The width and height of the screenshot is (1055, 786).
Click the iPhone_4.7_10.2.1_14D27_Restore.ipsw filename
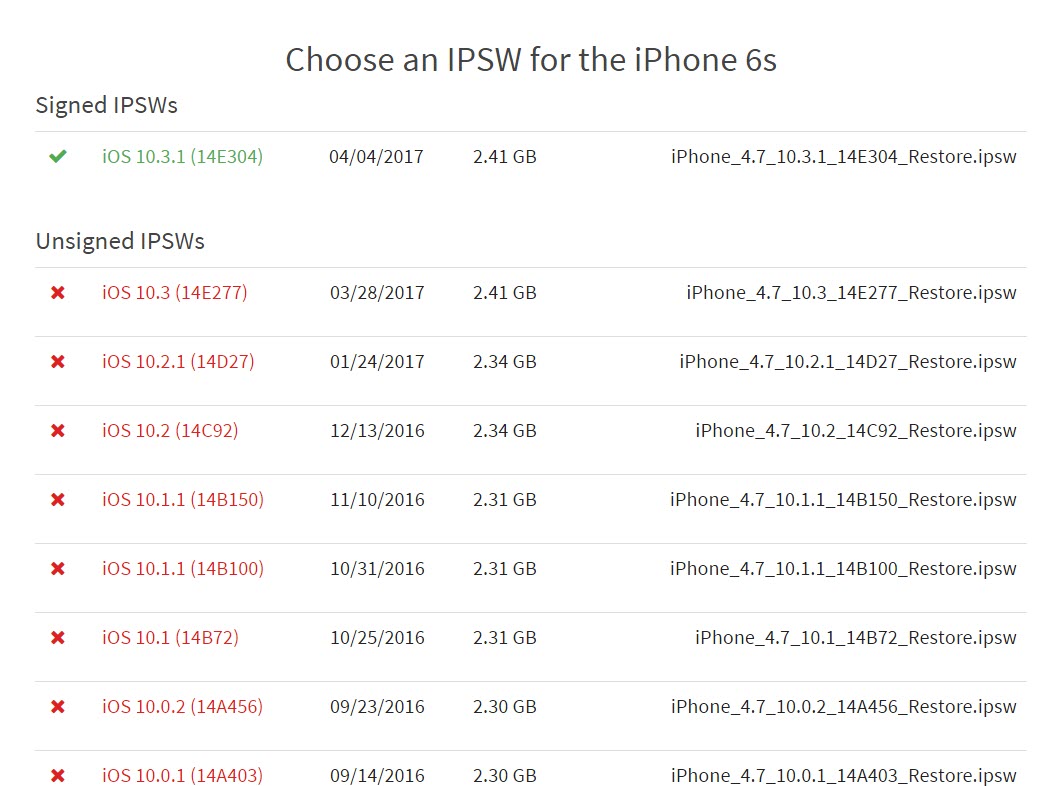click(847, 362)
